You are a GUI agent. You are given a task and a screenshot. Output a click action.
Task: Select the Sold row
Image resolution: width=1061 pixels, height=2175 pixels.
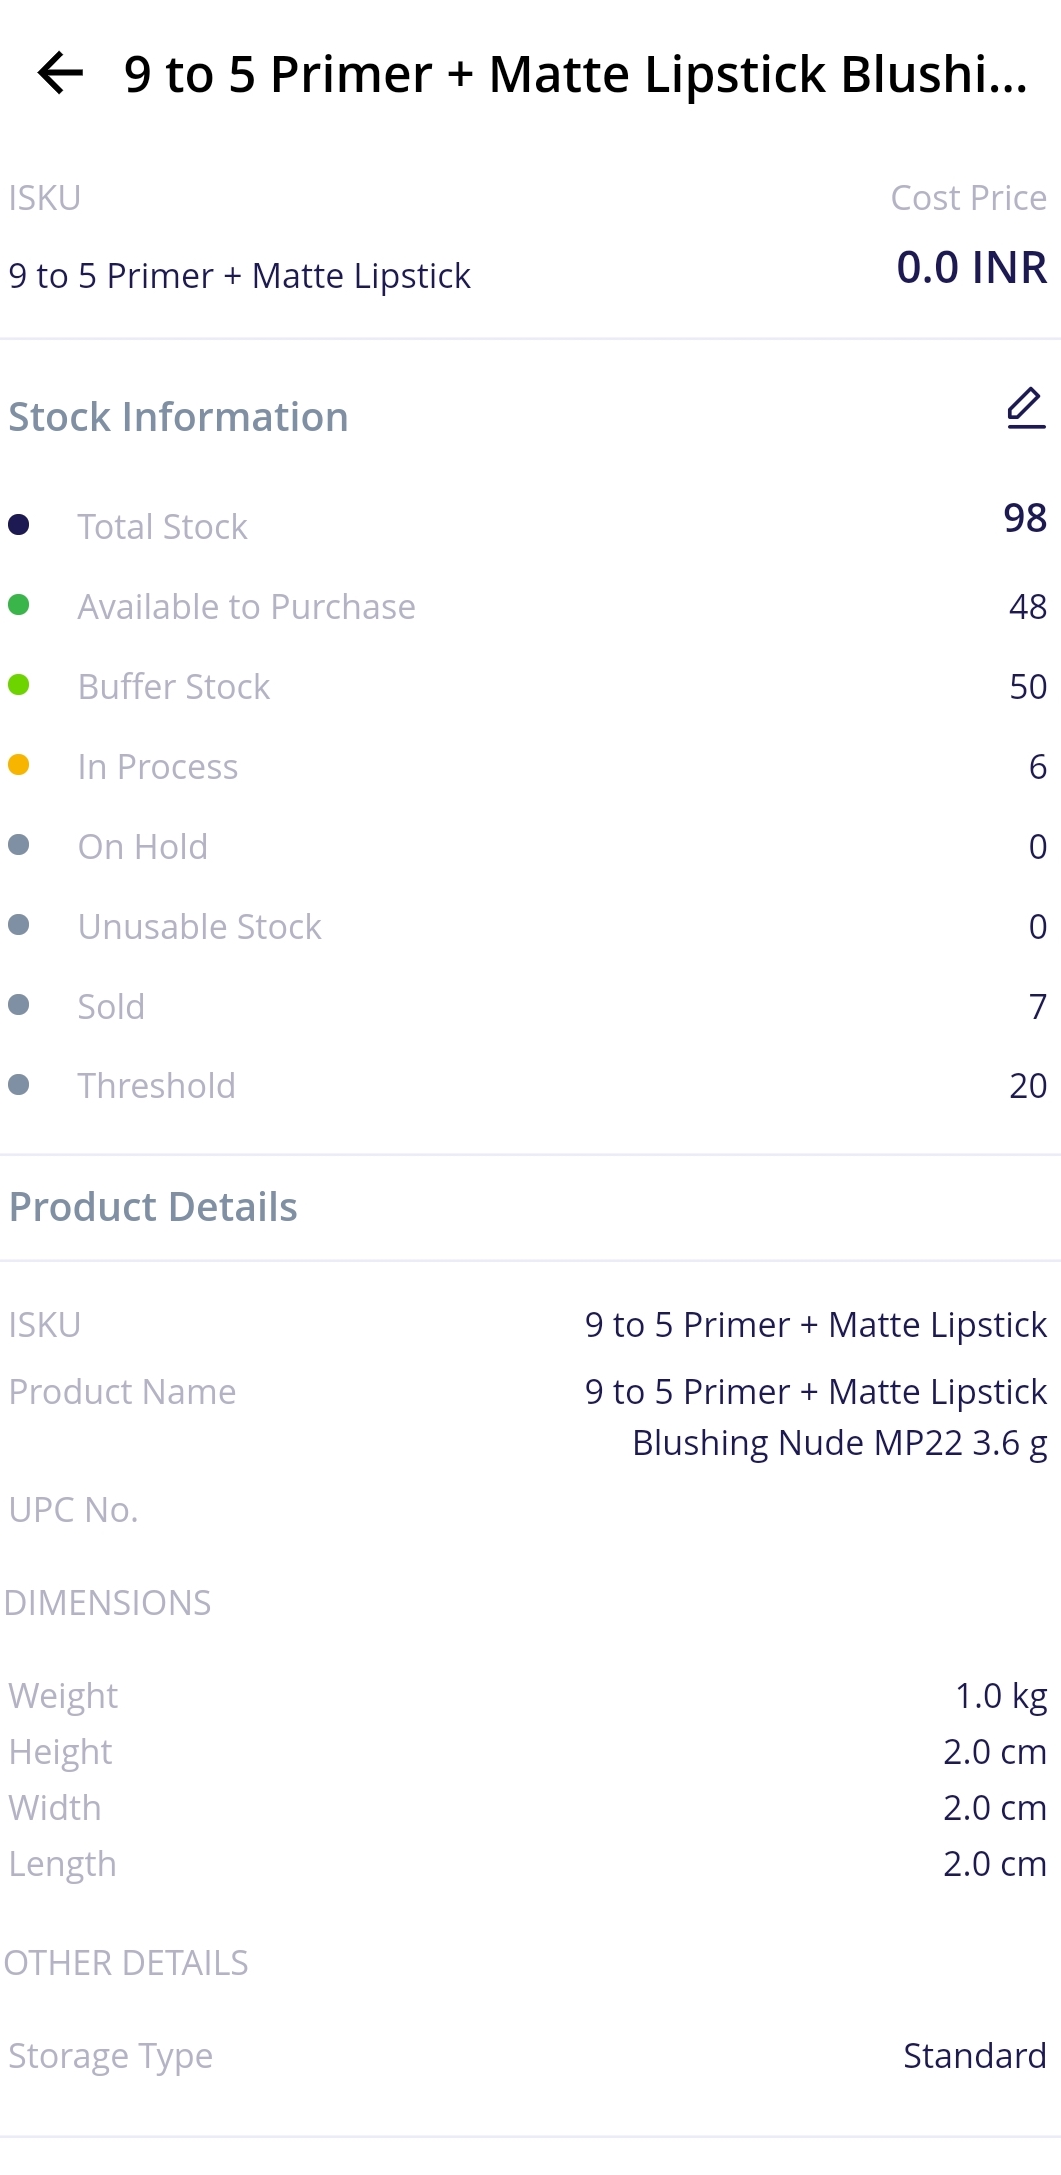point(530,1006)
